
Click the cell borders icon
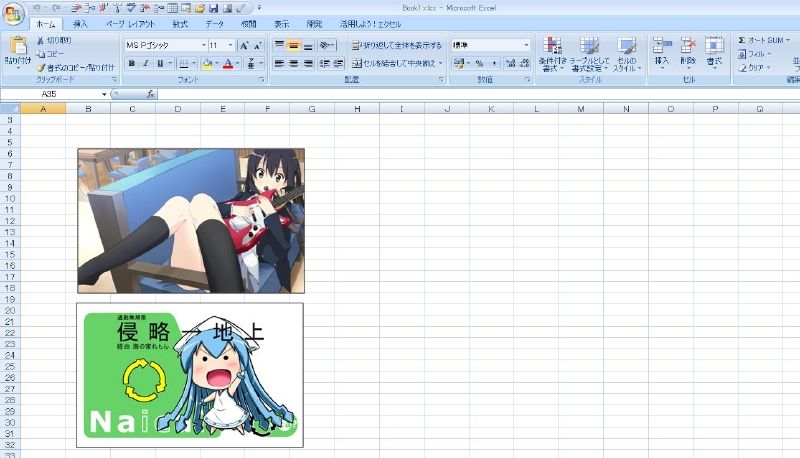pyautogui.click(x=184, y=63)
